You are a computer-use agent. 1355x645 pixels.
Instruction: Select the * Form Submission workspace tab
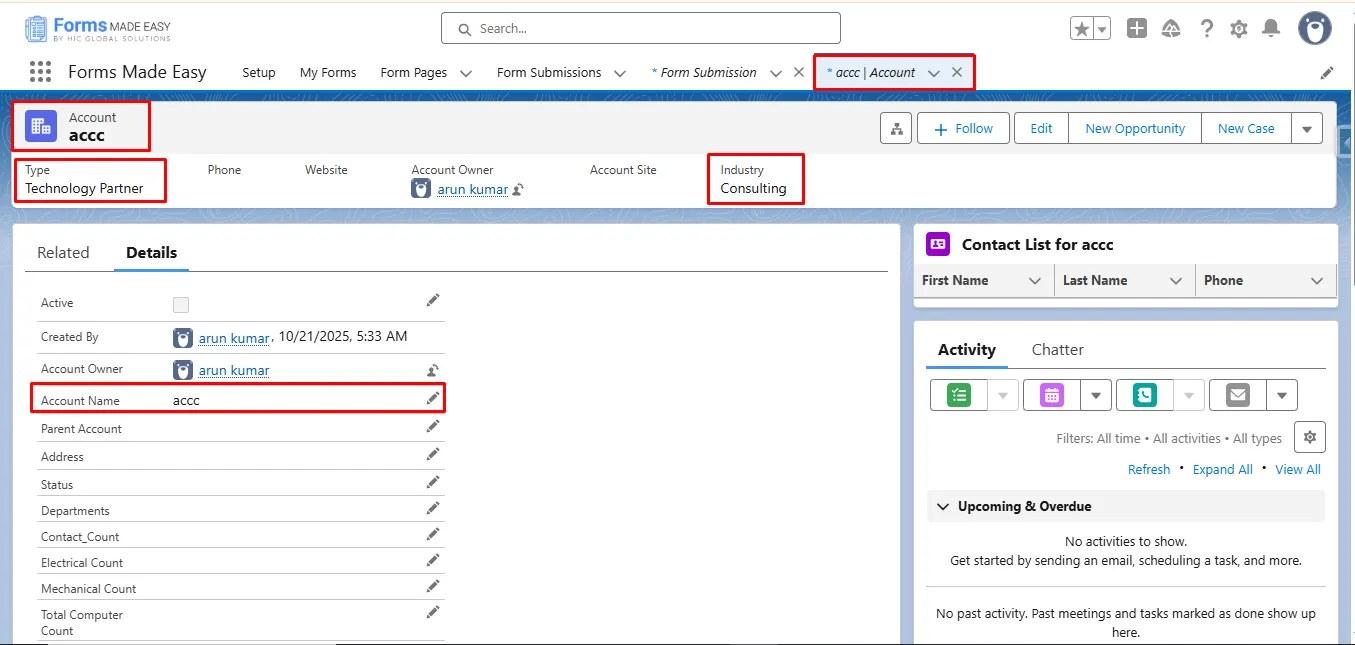(704, 72)
